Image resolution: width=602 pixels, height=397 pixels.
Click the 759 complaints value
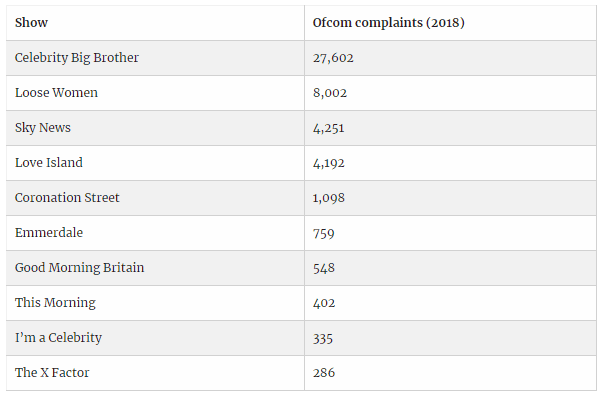coord(324,233)
